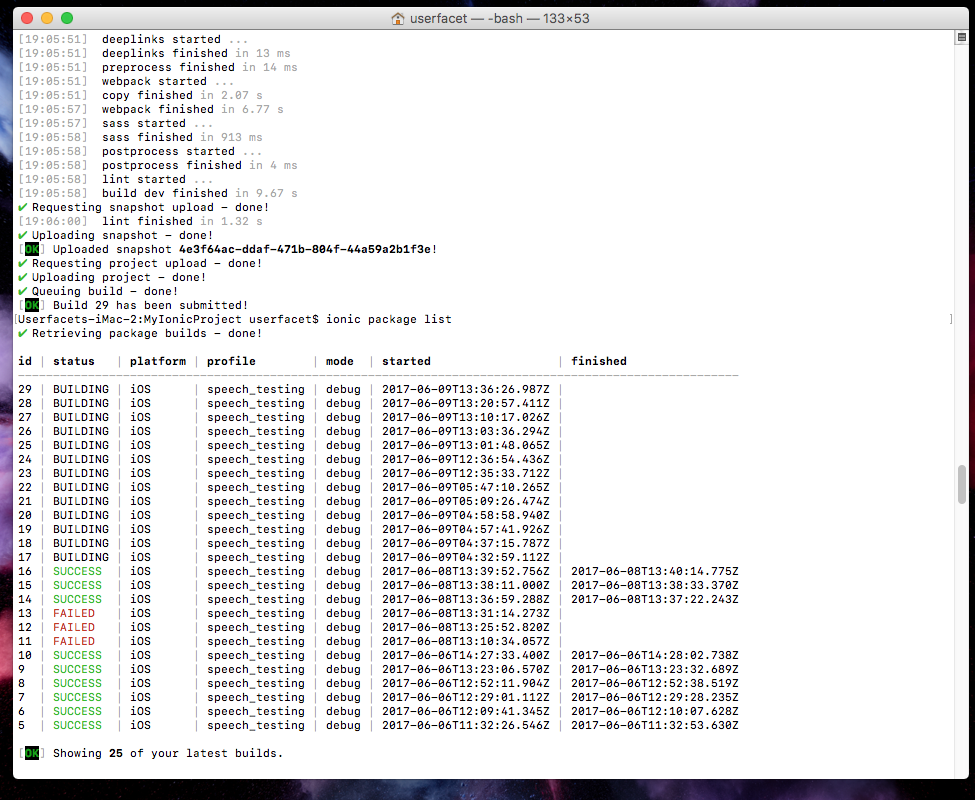Click debug mode cell in build 7 row
Screen dimensions: 975x800
tap(343, 697)
